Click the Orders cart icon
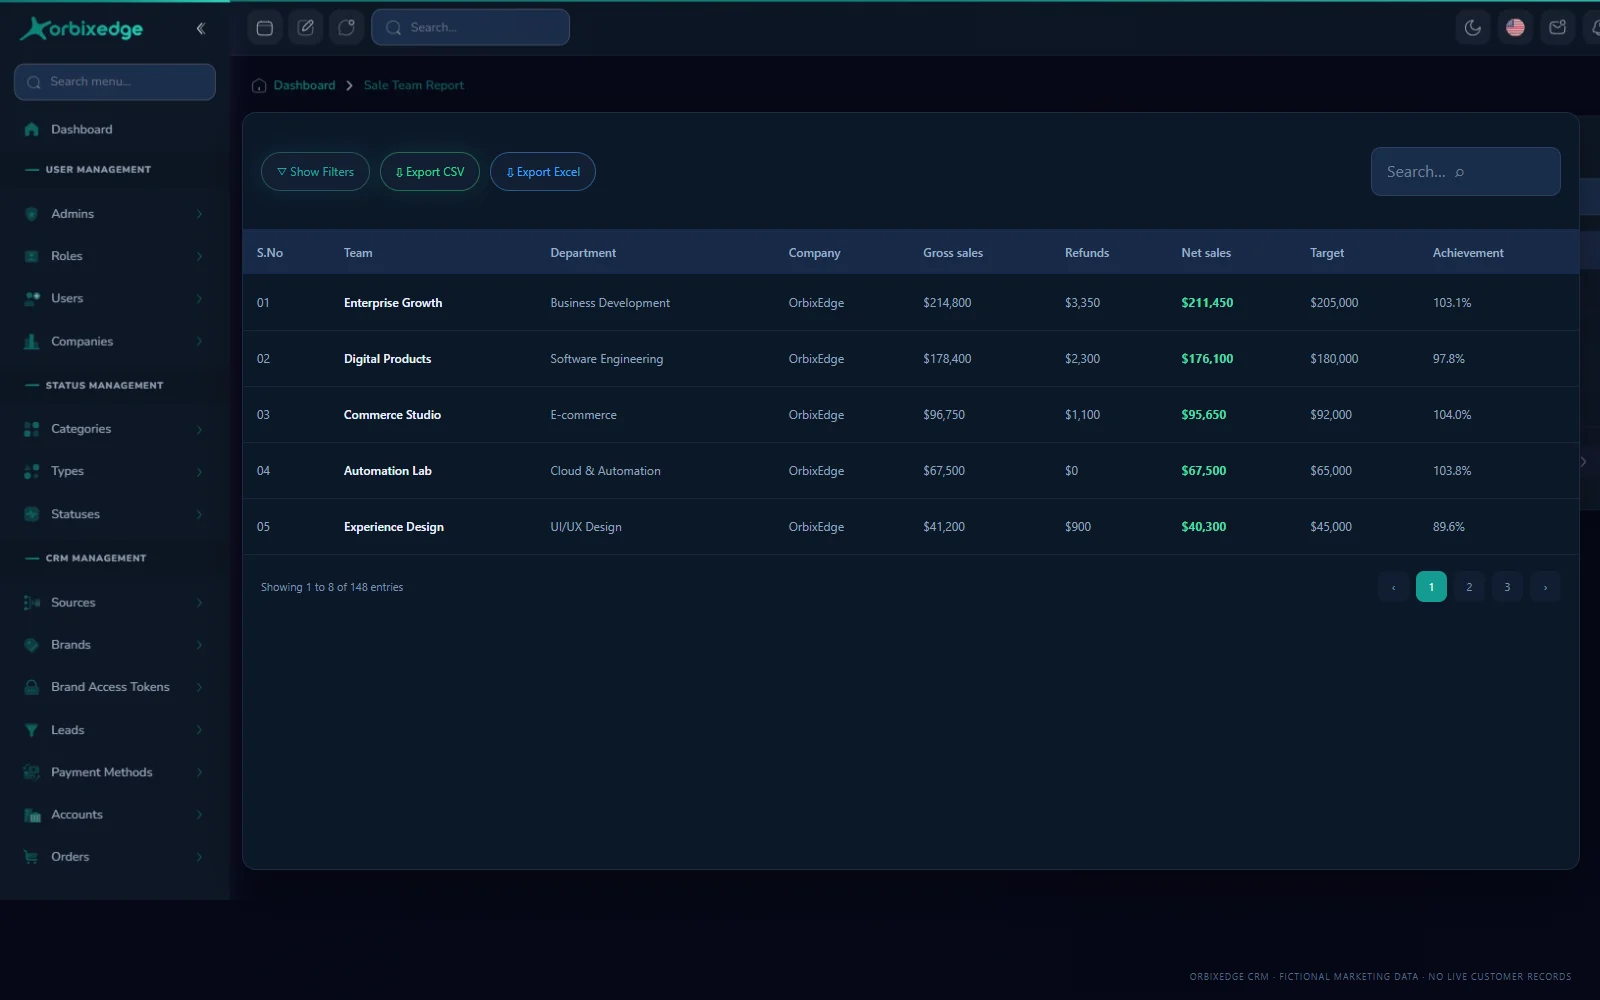The image size is (1600, 1000). point(31,857)
